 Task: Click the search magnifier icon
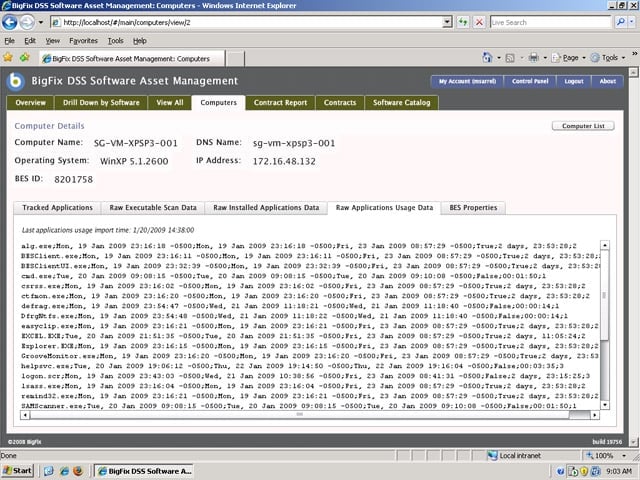(621, 22)
